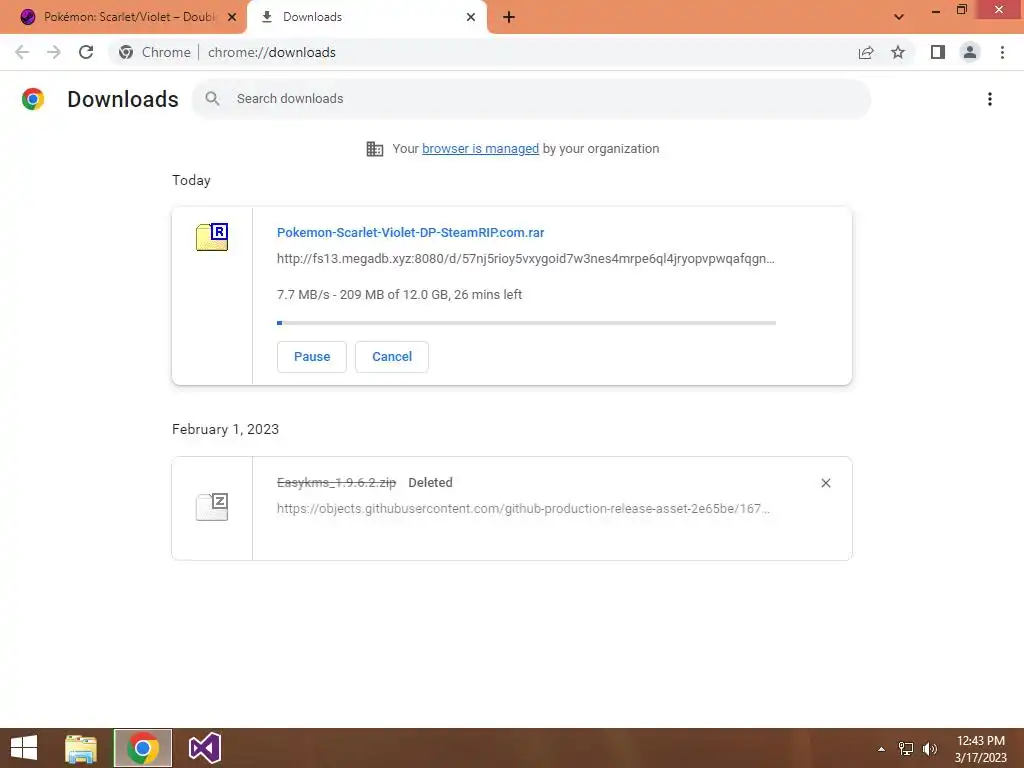This screenshot has width=1024, height=768.
Task: Click the address bar URL chrome://downloads
Action: click(x=272, y=52)
